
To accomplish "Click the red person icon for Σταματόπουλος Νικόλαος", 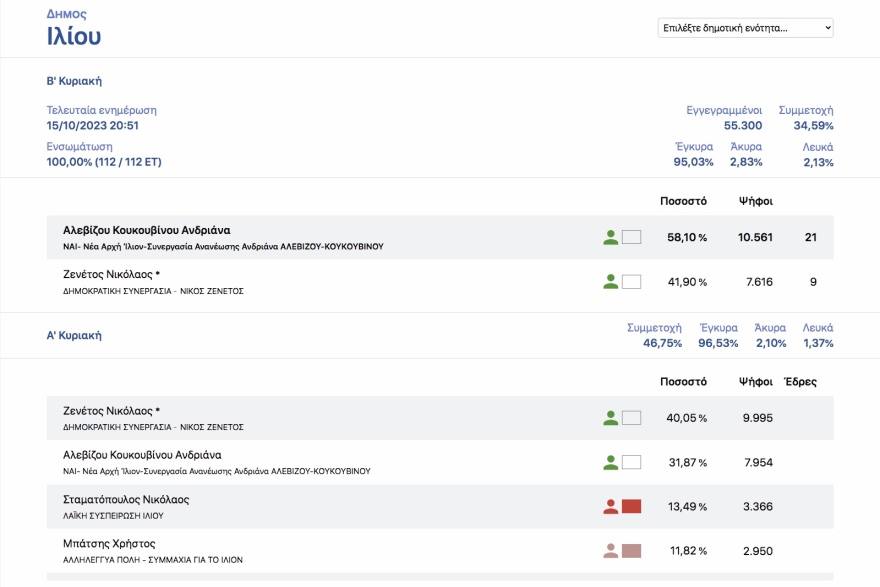I will point(611,507).
